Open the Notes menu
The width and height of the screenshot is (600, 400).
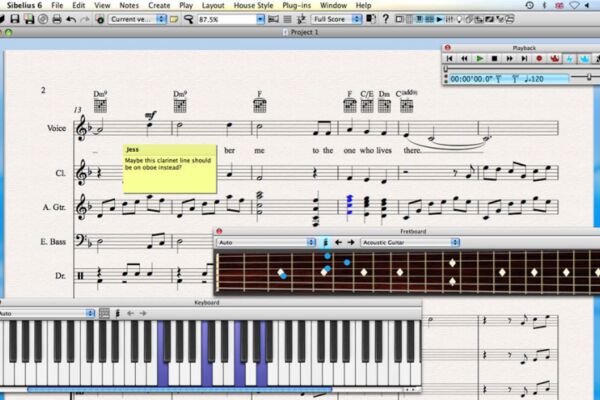pos(129,5)
